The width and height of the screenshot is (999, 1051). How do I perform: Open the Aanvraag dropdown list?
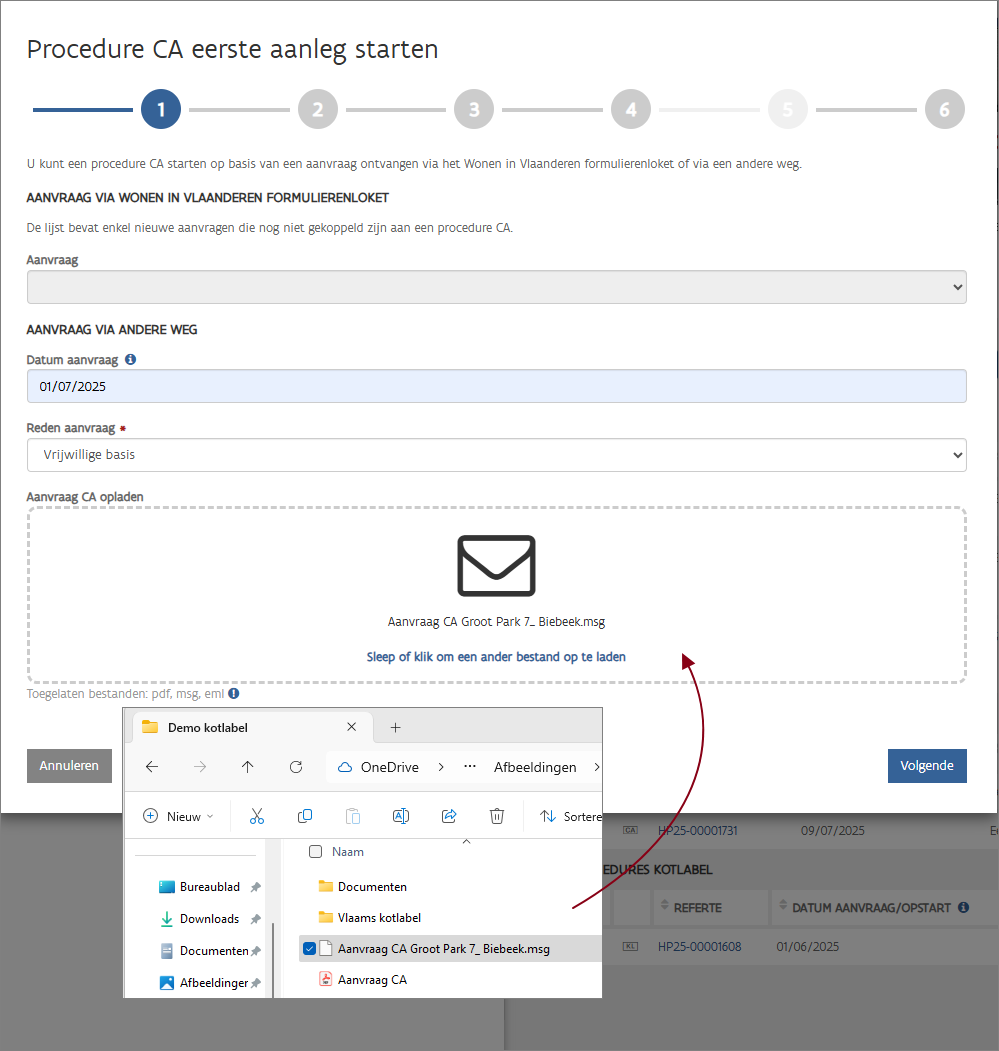(496, 288)
